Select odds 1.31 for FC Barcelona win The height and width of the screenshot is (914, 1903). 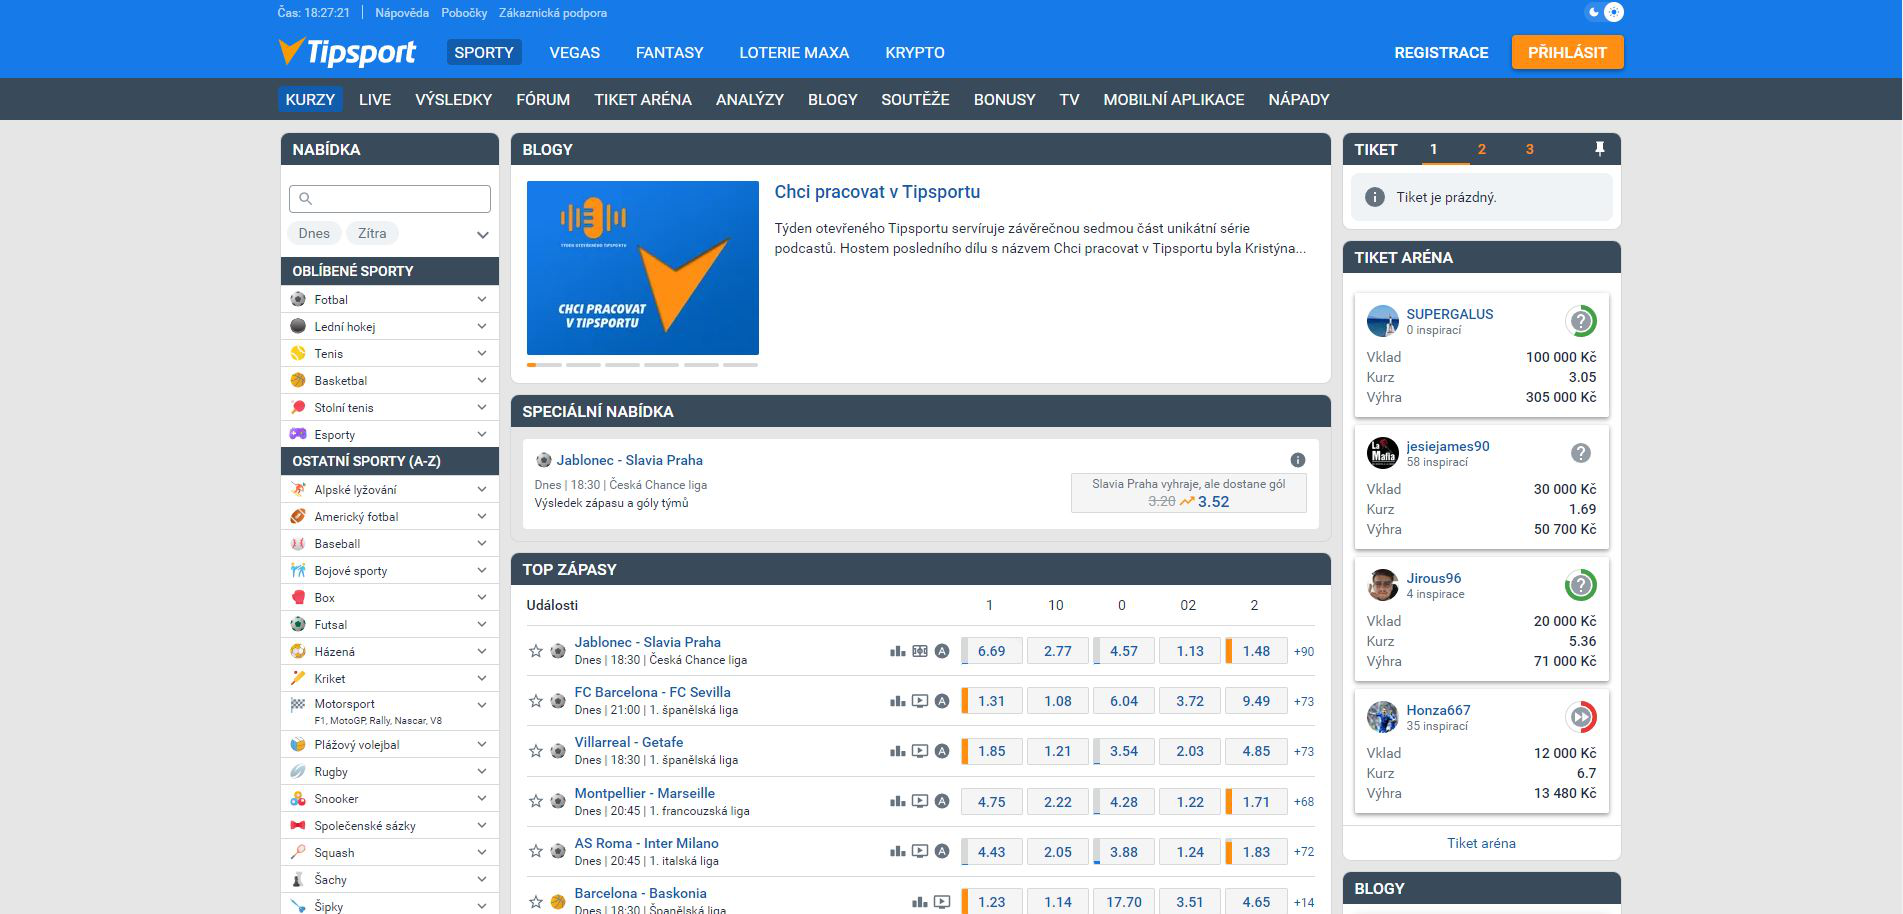click(x=991, y=701)
